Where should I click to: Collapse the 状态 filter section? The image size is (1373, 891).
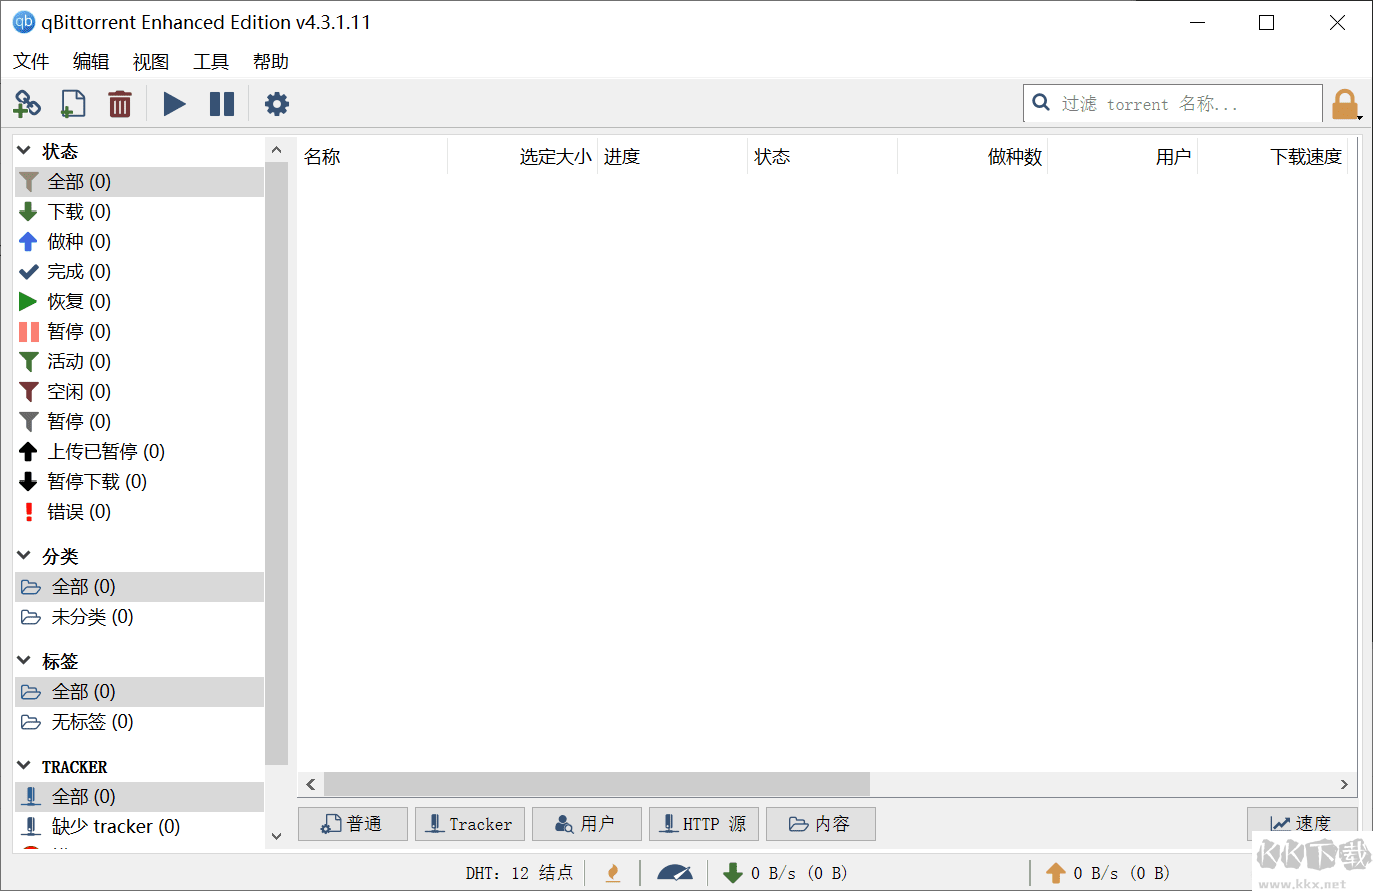[21, 150]
